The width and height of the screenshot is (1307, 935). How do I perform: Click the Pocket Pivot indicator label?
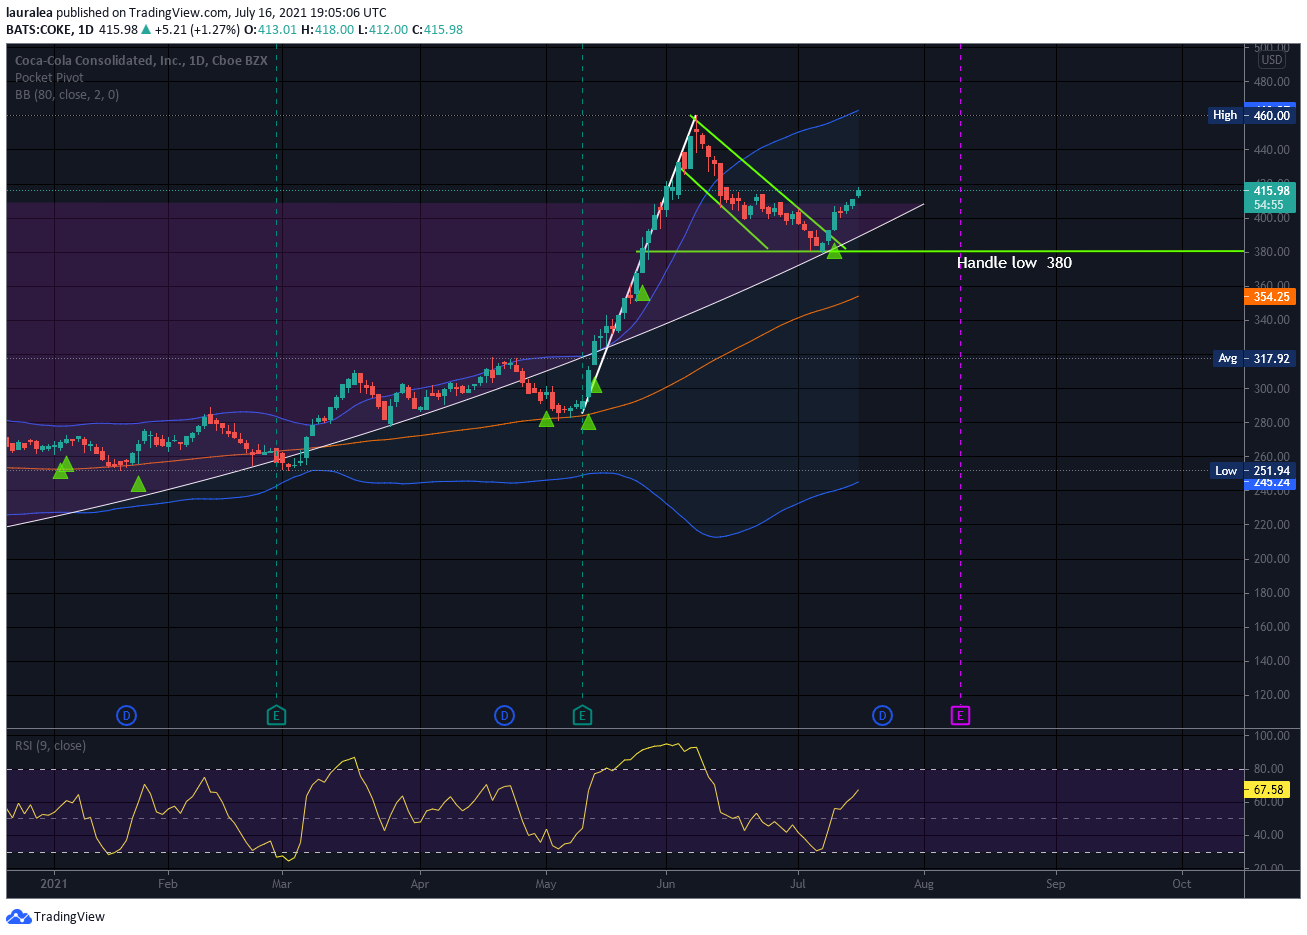click(49, 78)
